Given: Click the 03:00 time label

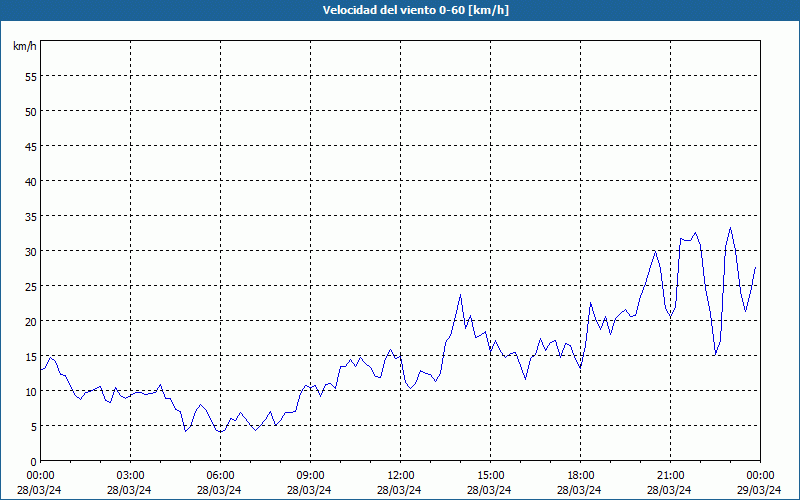Looking at the screenshot, I should 130,476.
